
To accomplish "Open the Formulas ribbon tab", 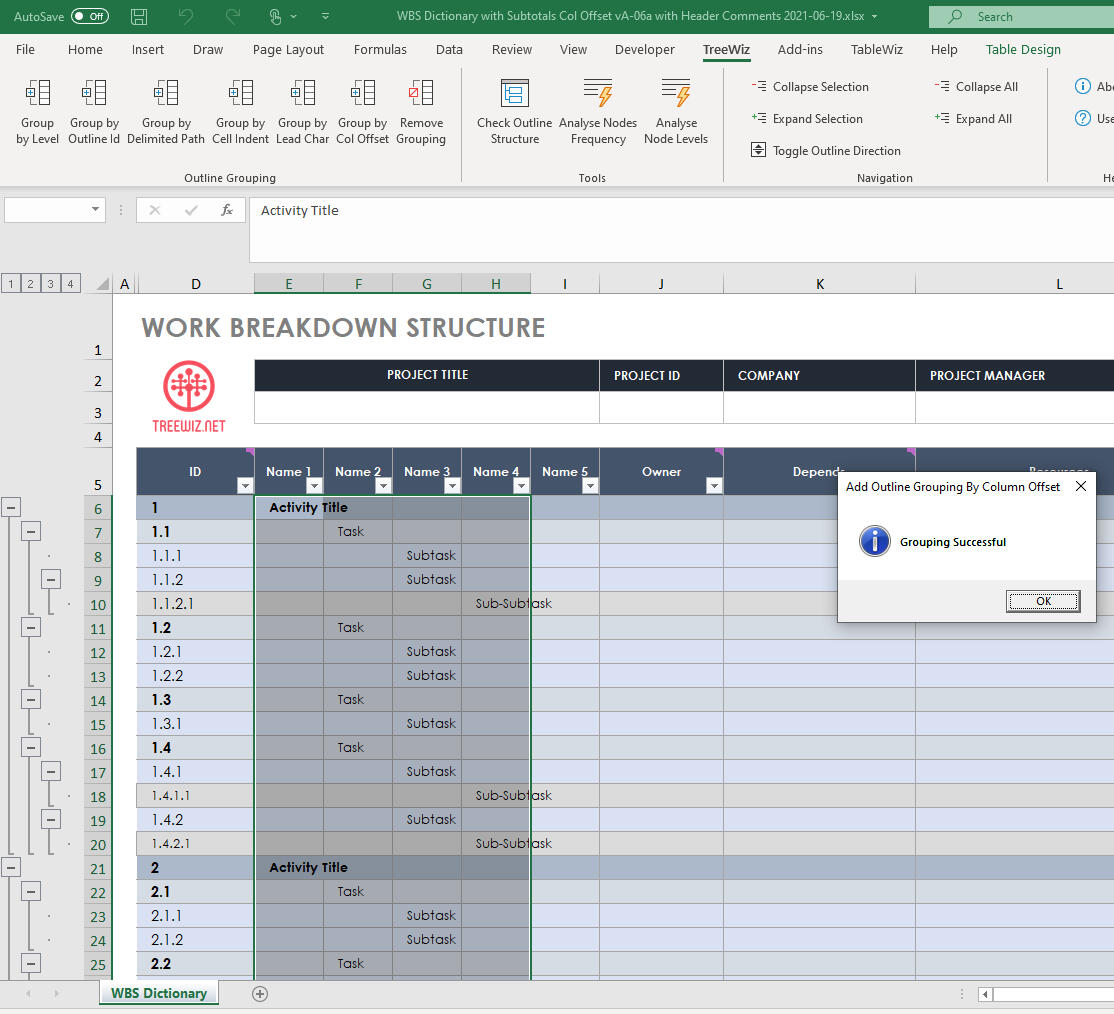I will pyautogui.click(x=380, y=49).
